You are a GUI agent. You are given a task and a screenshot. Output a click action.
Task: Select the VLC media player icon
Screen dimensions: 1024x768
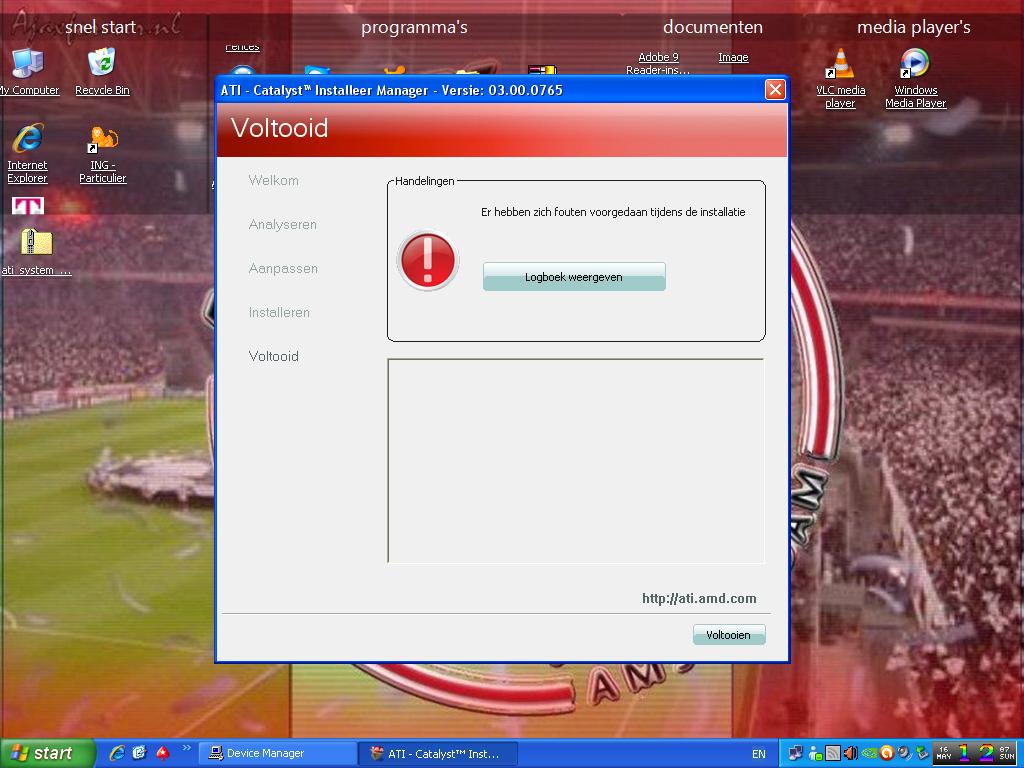pos(840,78)
